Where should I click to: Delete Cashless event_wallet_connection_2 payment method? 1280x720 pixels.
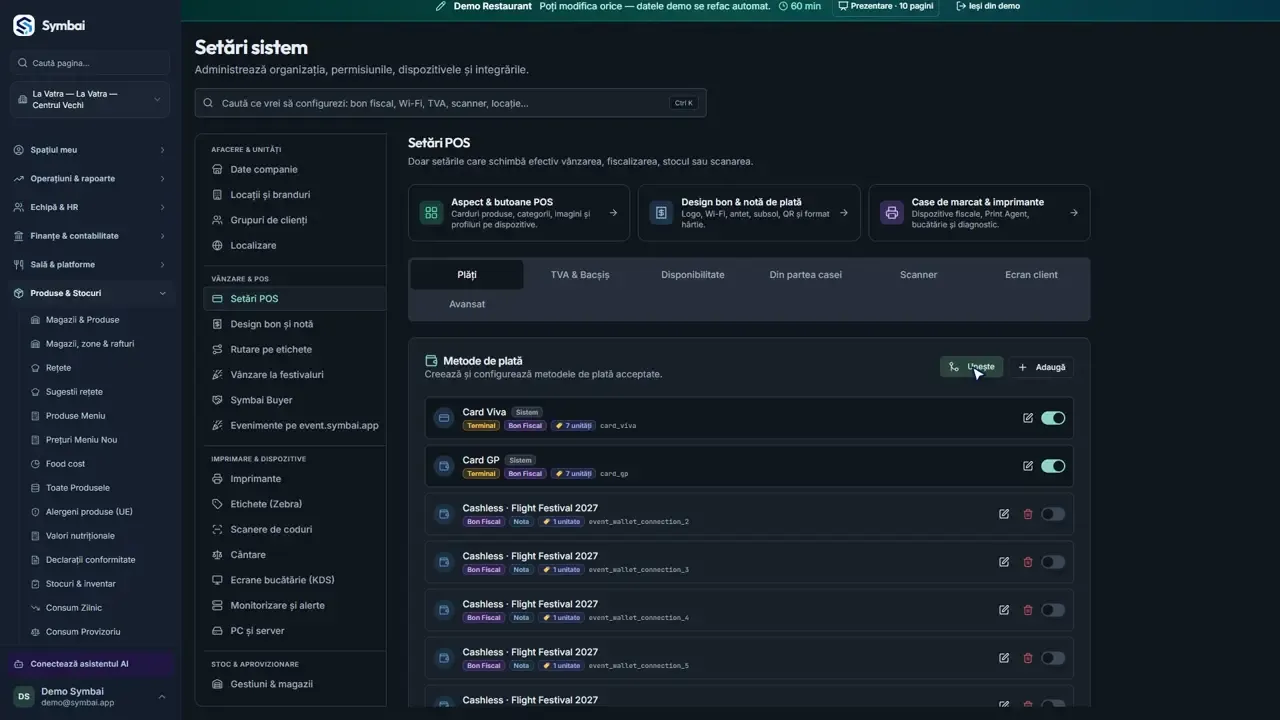[x=1028, y=514]
